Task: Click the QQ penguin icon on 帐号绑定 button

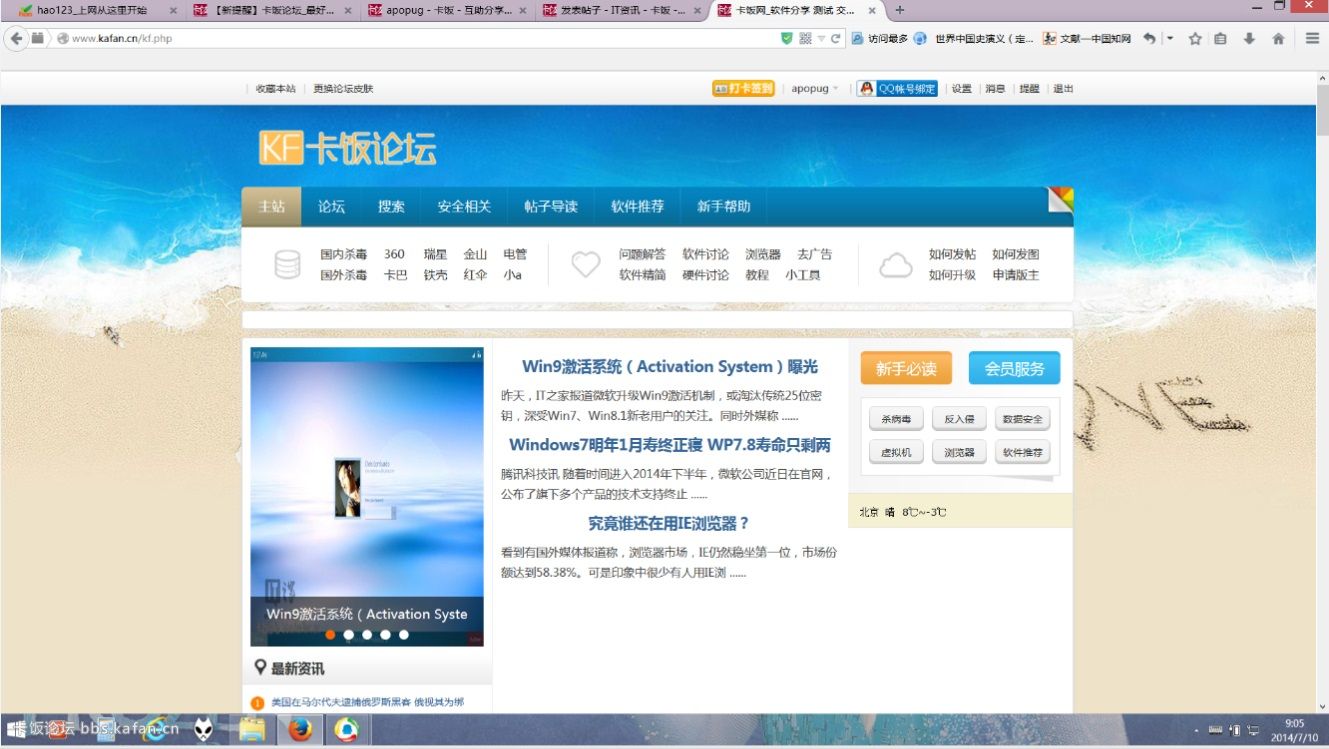Action: [866, 88]
